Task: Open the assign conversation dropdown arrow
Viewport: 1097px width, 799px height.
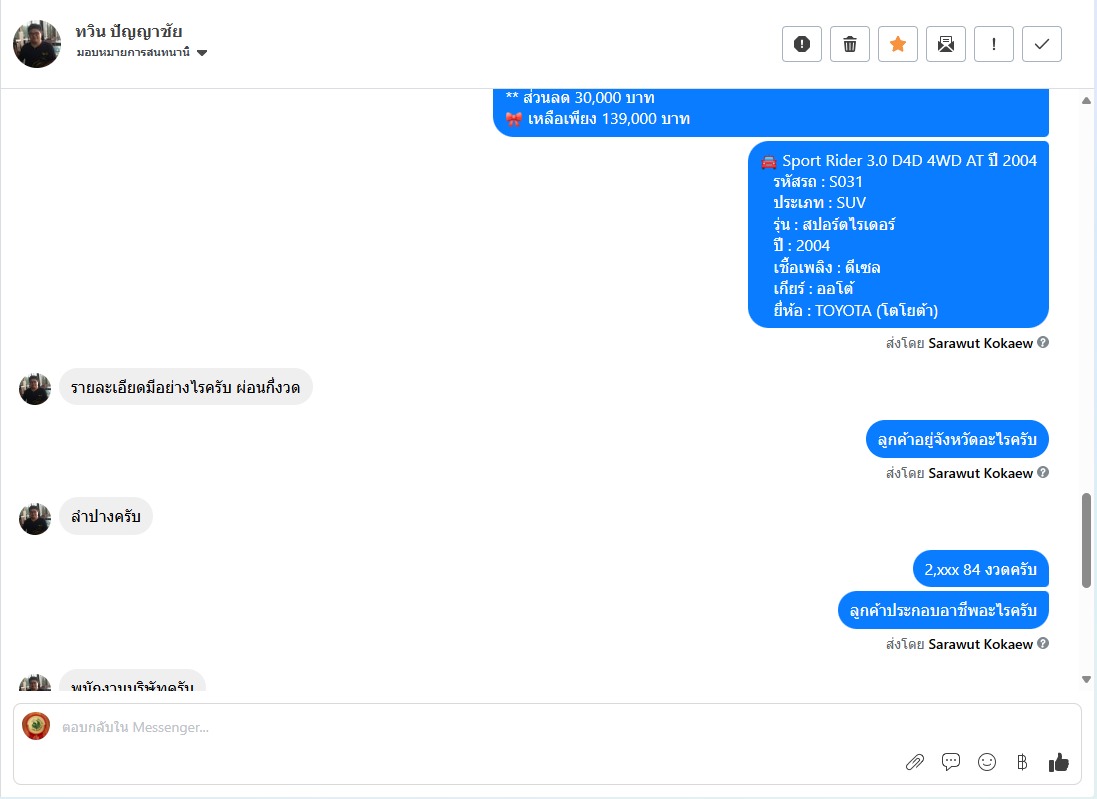Action: pyautogui.click(x=202, y=52)
